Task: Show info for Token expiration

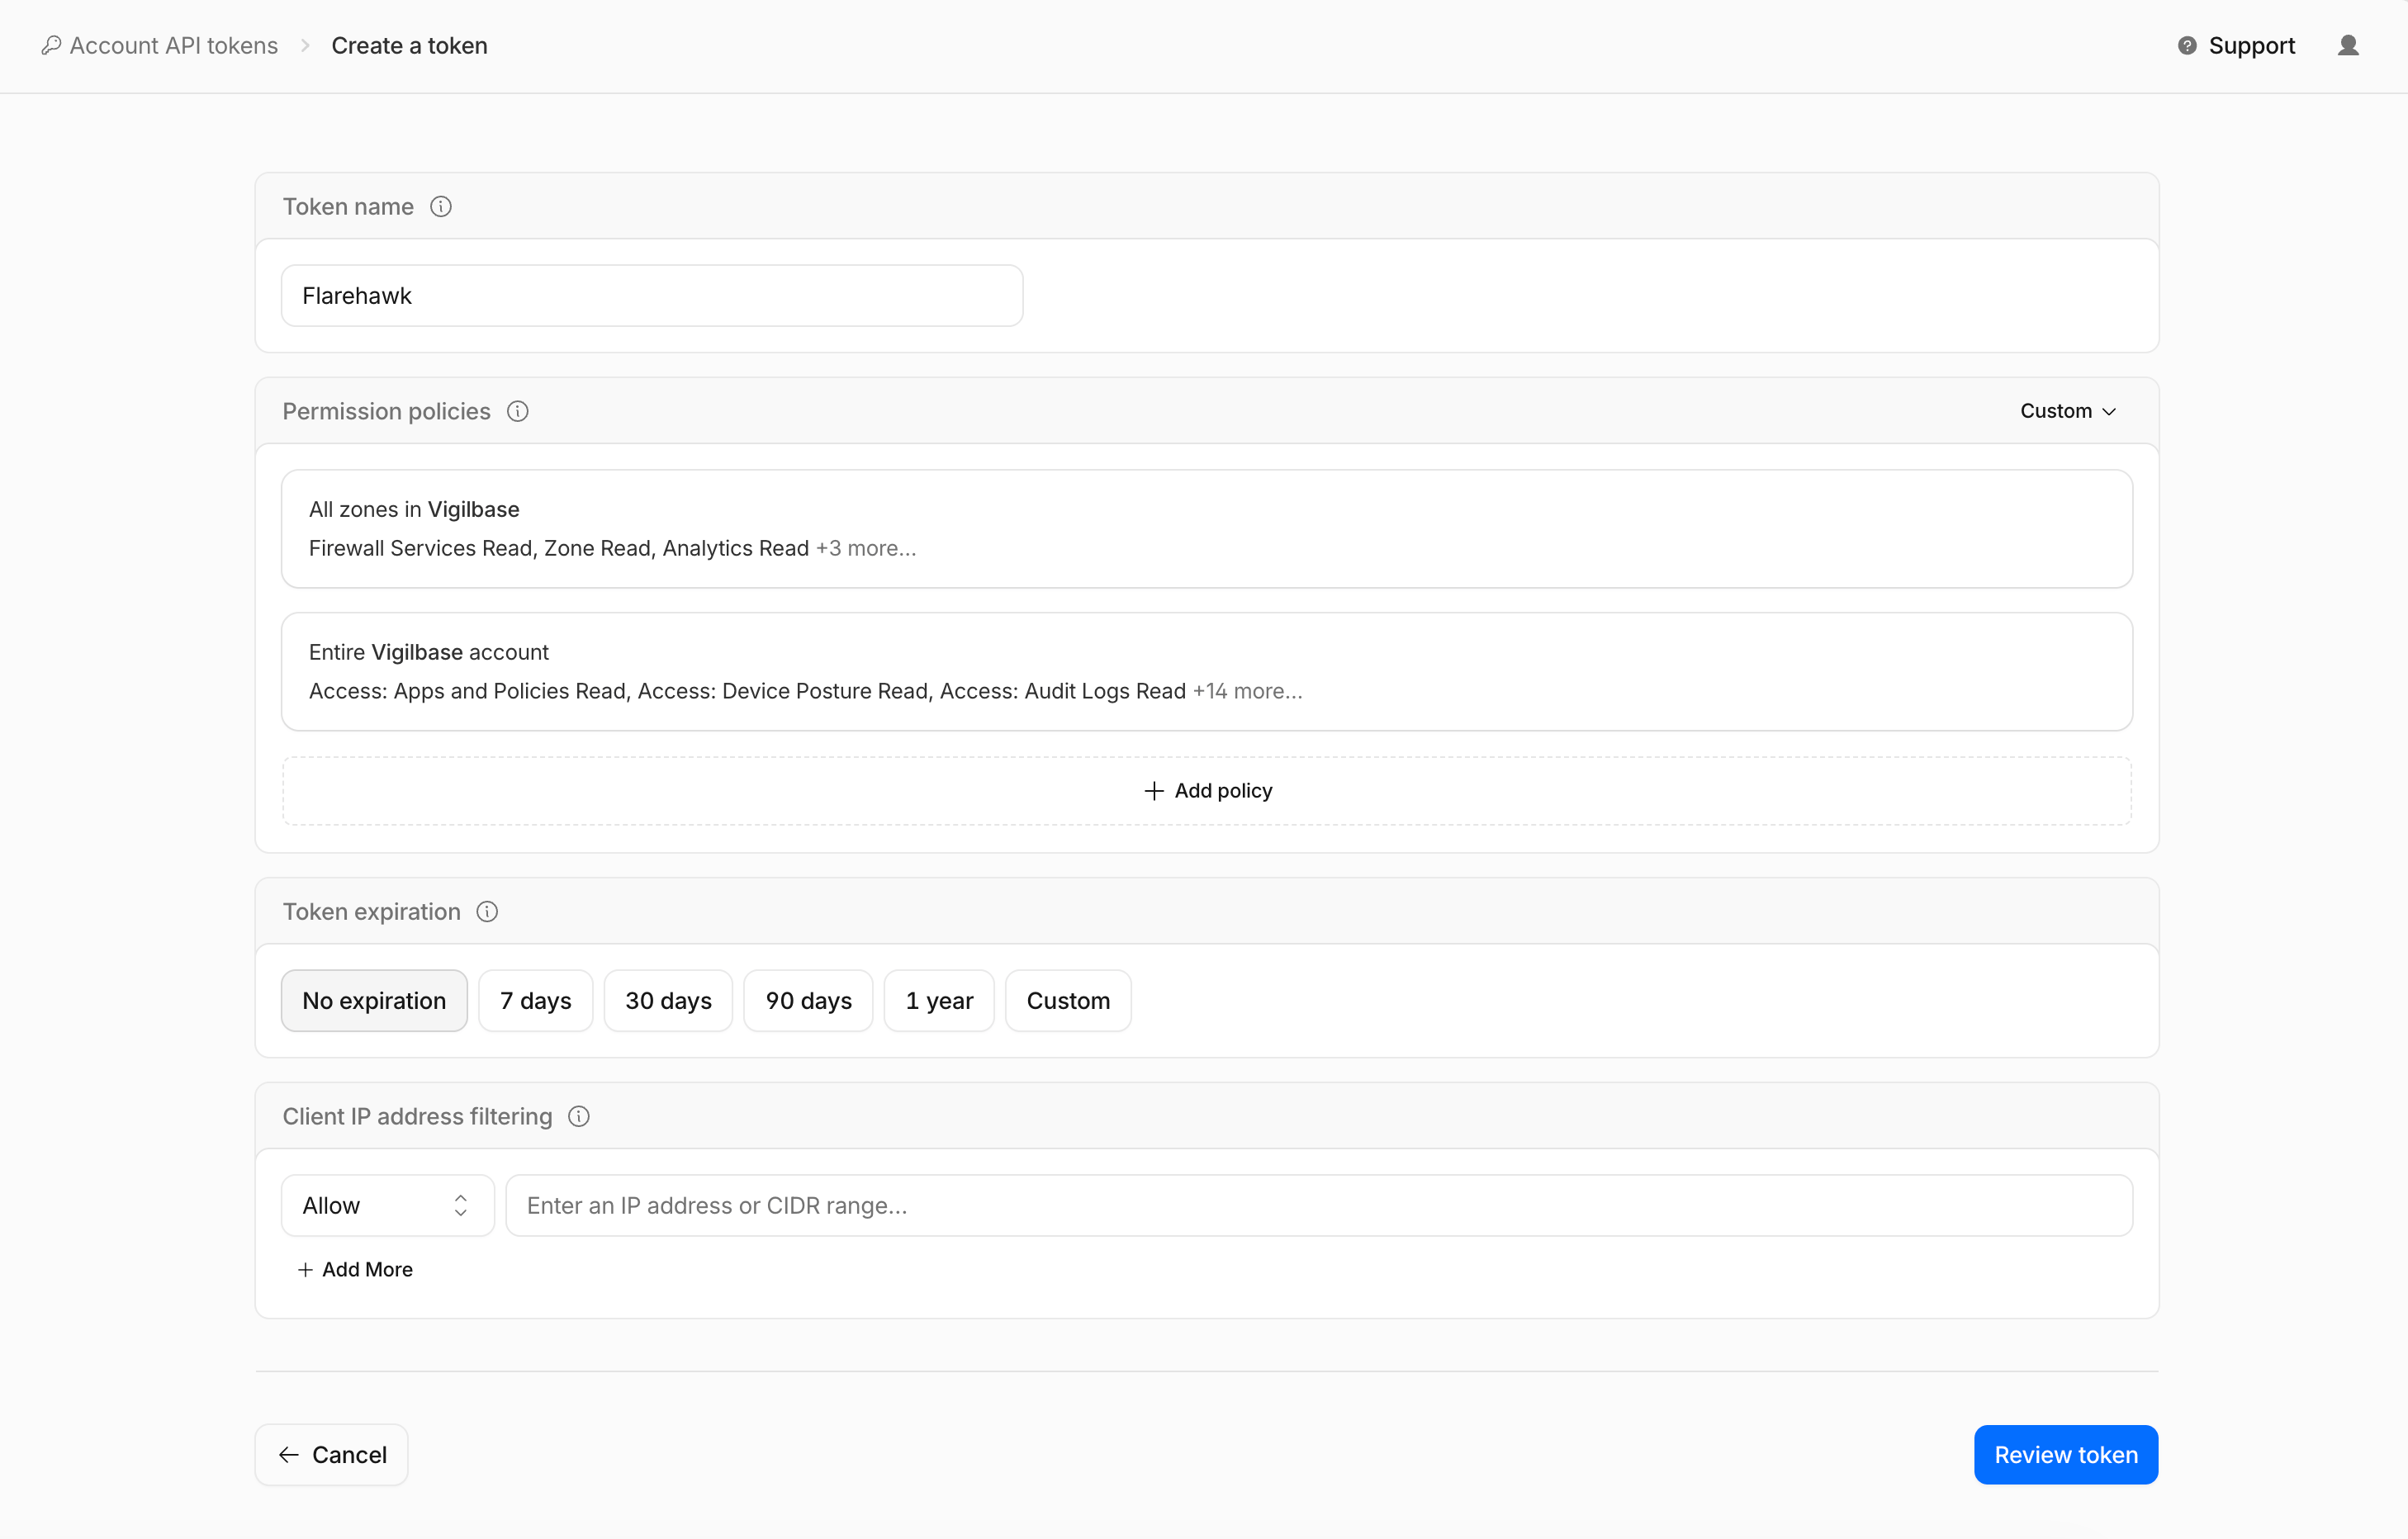Action: 487,912
